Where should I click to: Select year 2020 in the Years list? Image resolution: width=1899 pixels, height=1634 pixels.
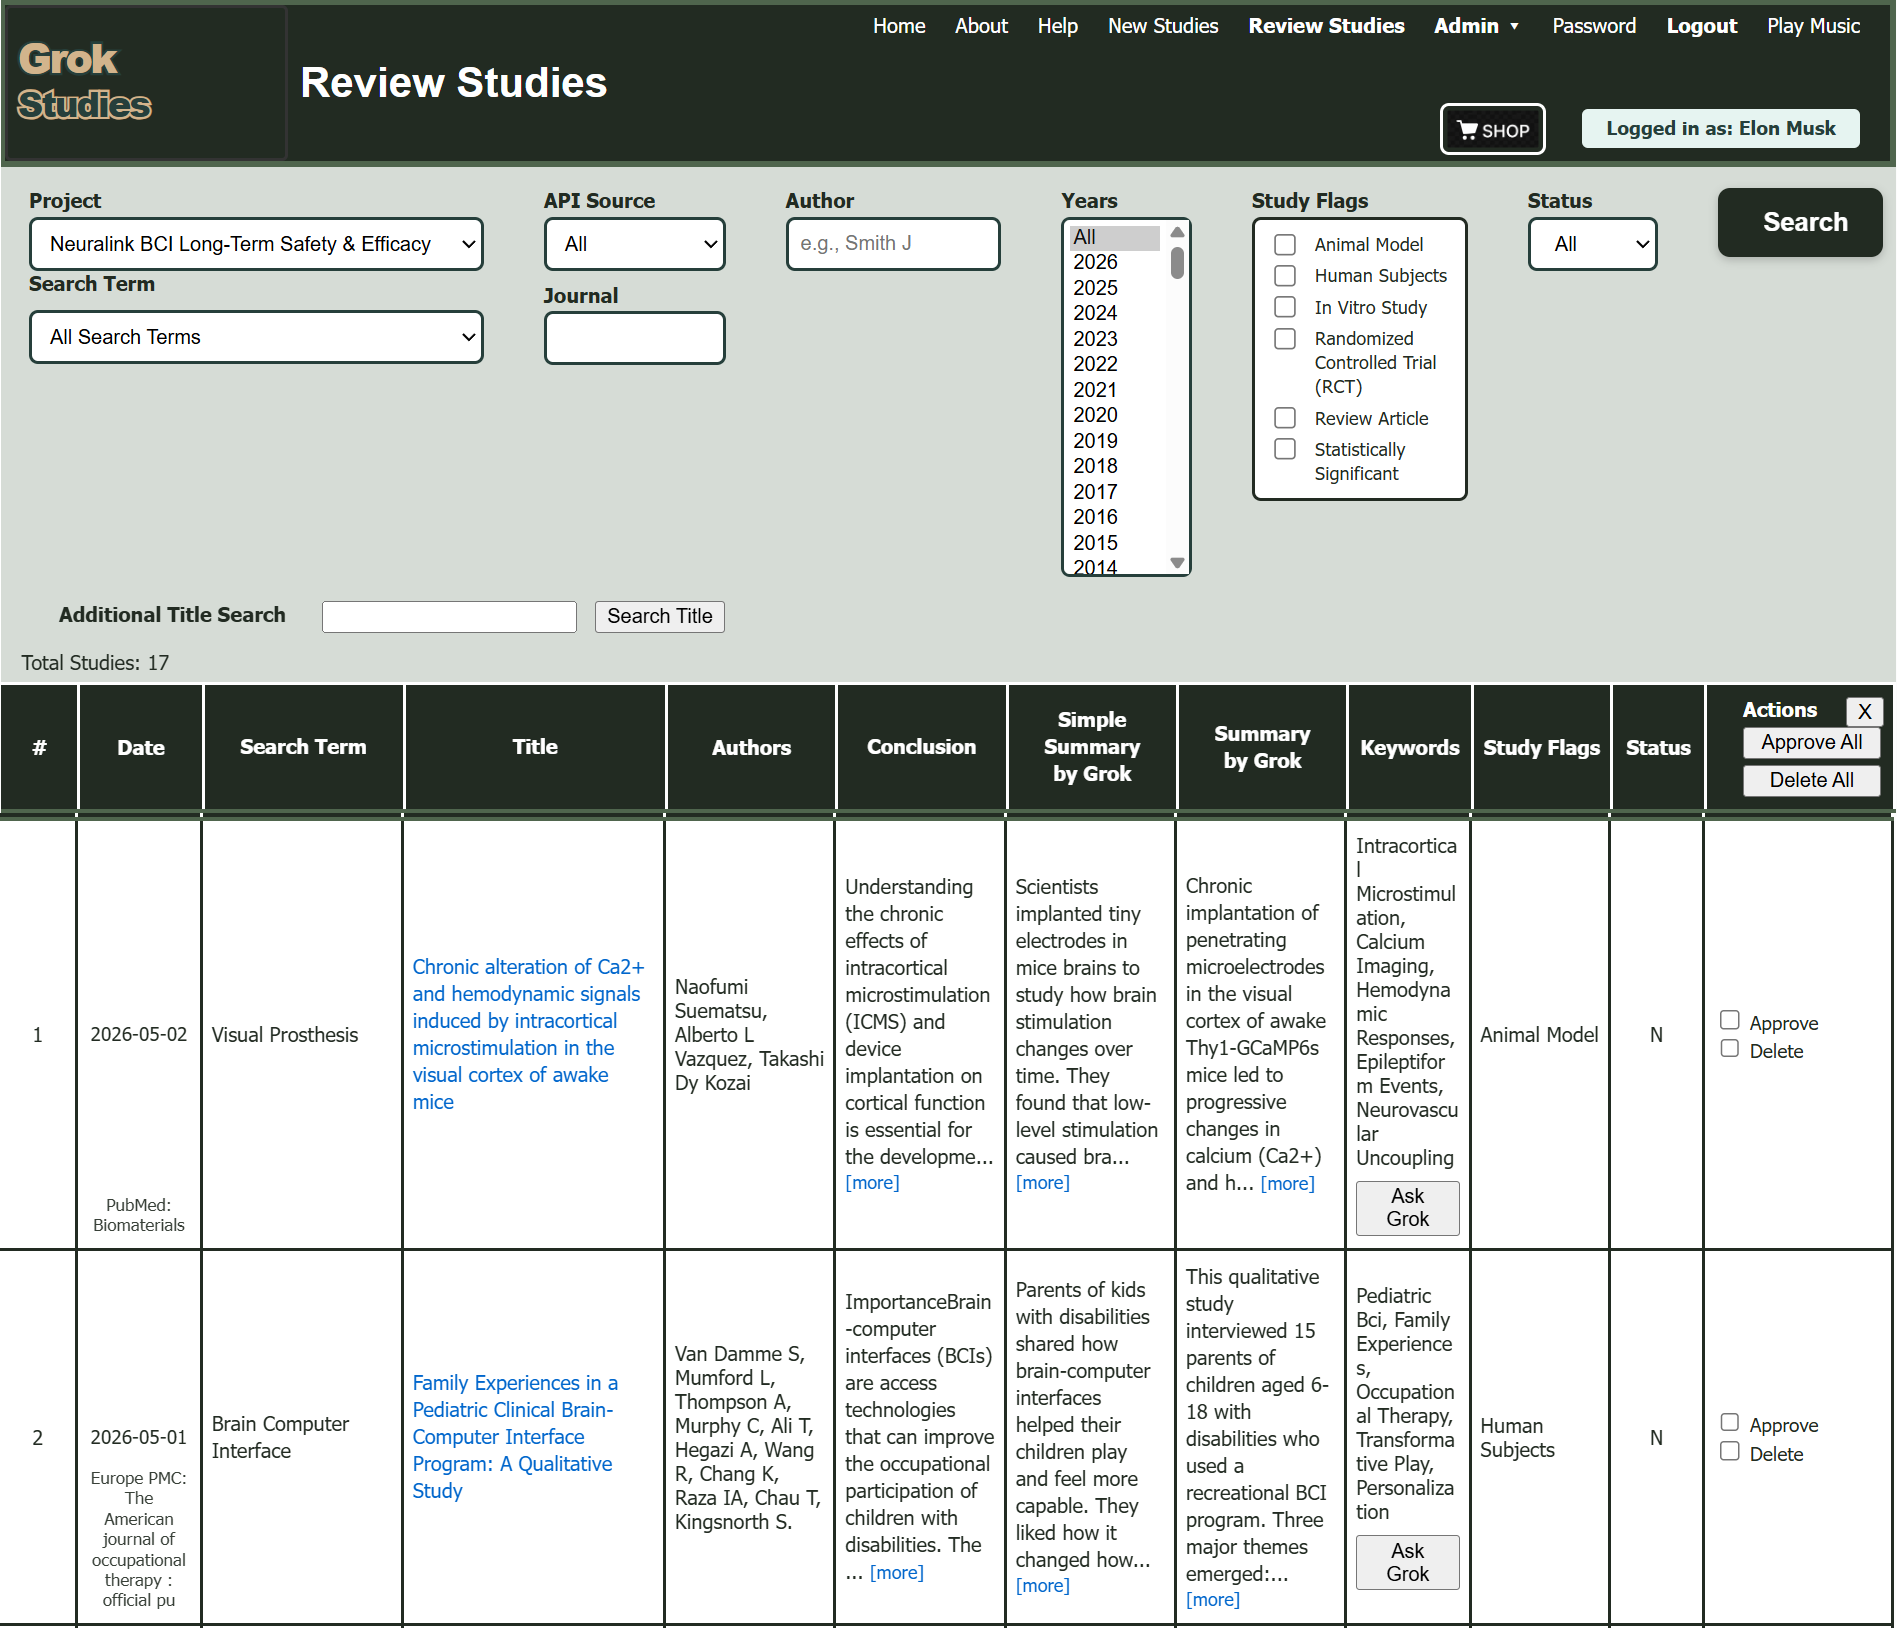tap(1114, 415)
